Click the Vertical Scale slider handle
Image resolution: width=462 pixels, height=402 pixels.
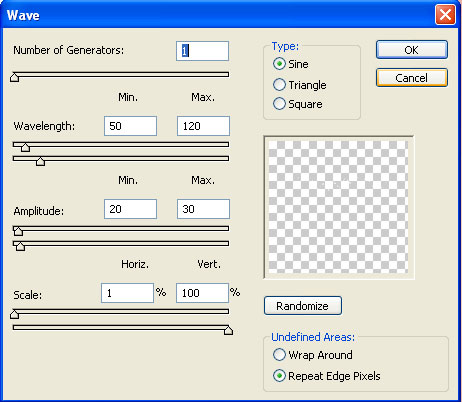tap(228, 330)
